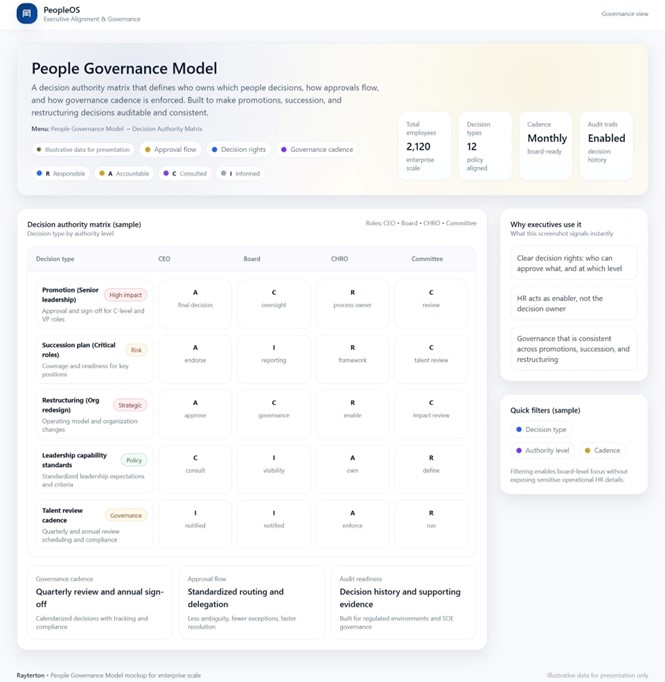
Task: Click the C Consulted legend chip
Action: coord(185,174)
